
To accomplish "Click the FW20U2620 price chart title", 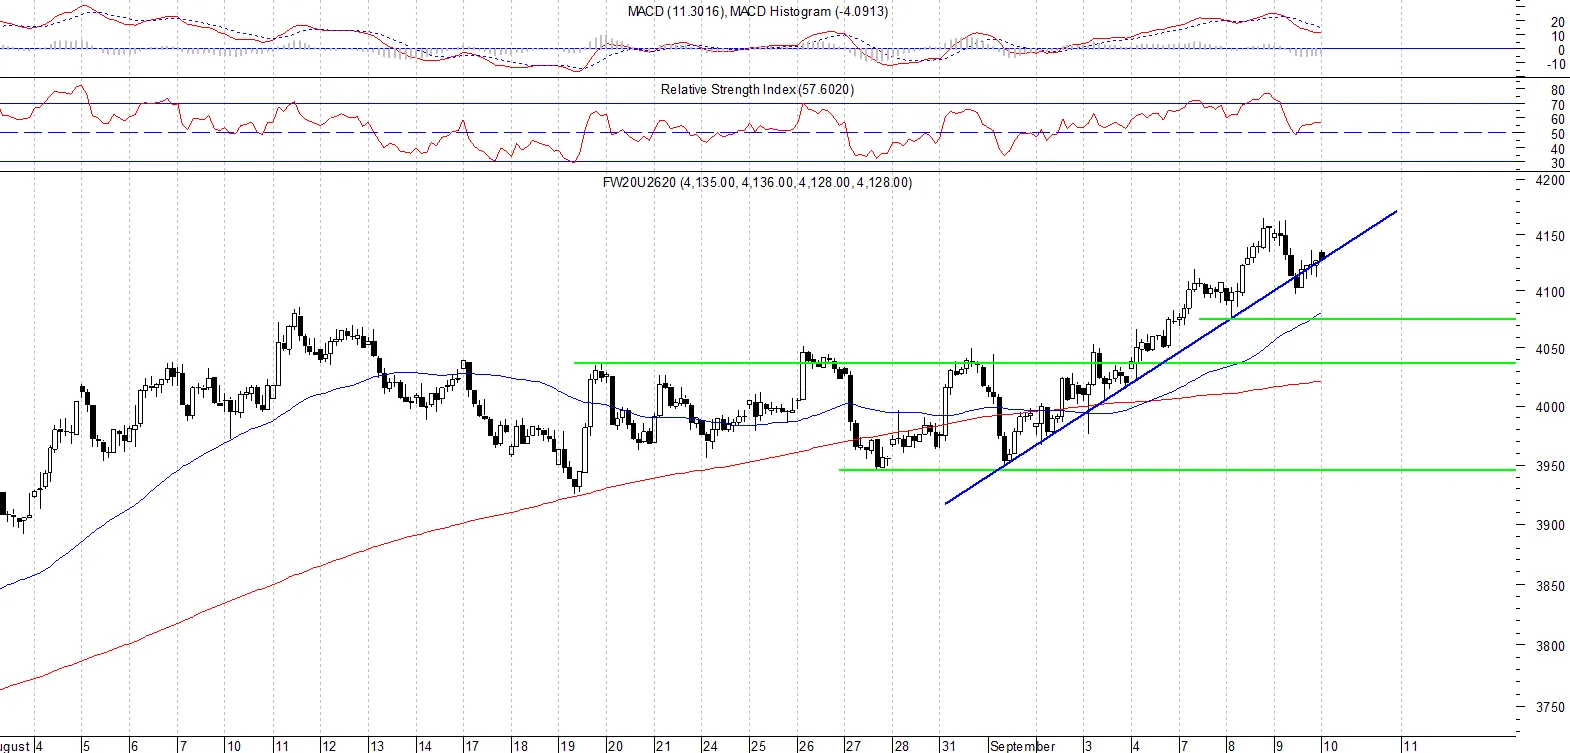I will (x=757, y=183).
